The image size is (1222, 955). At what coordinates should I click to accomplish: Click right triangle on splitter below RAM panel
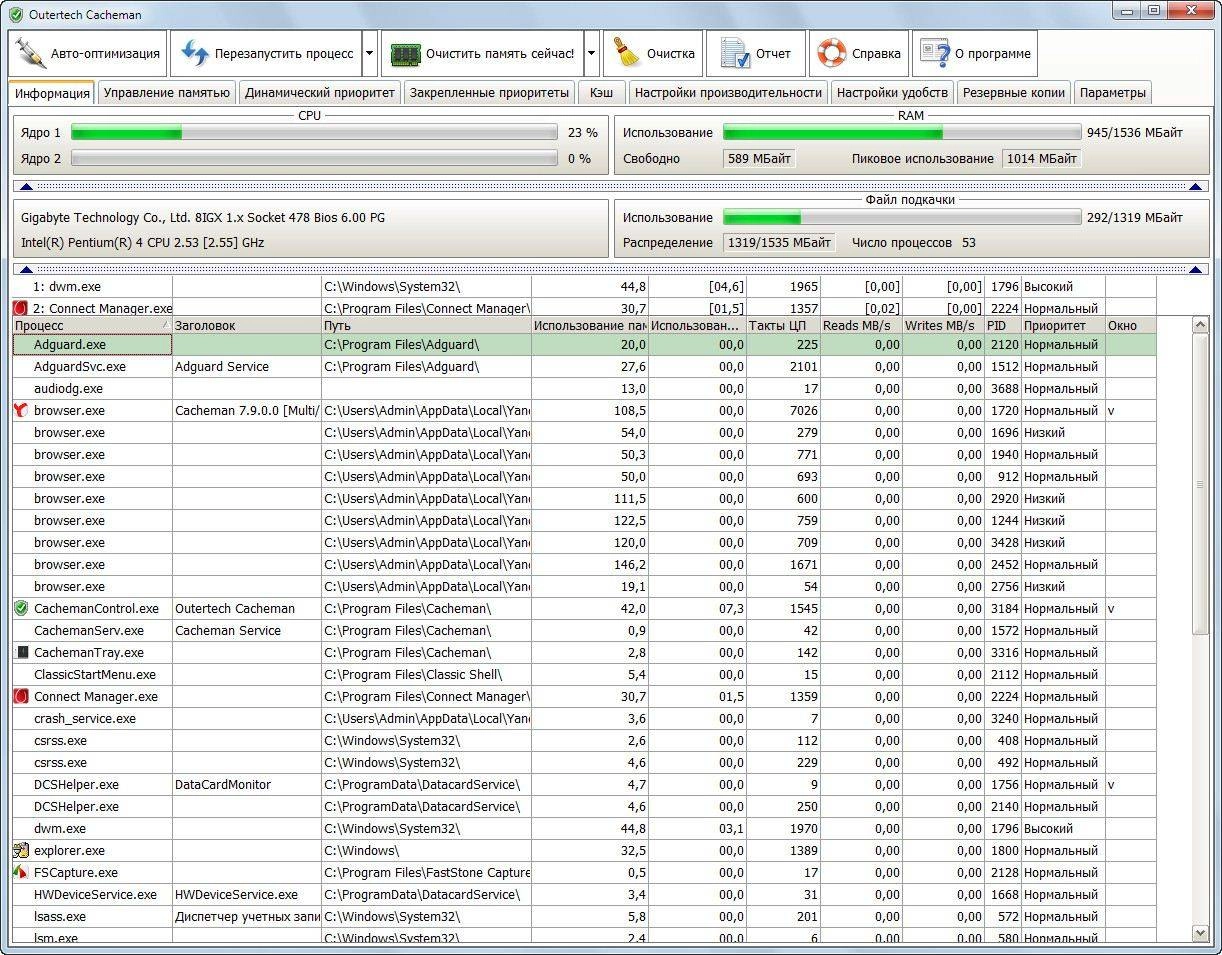pyautogui.click(x=1195, y=186)
